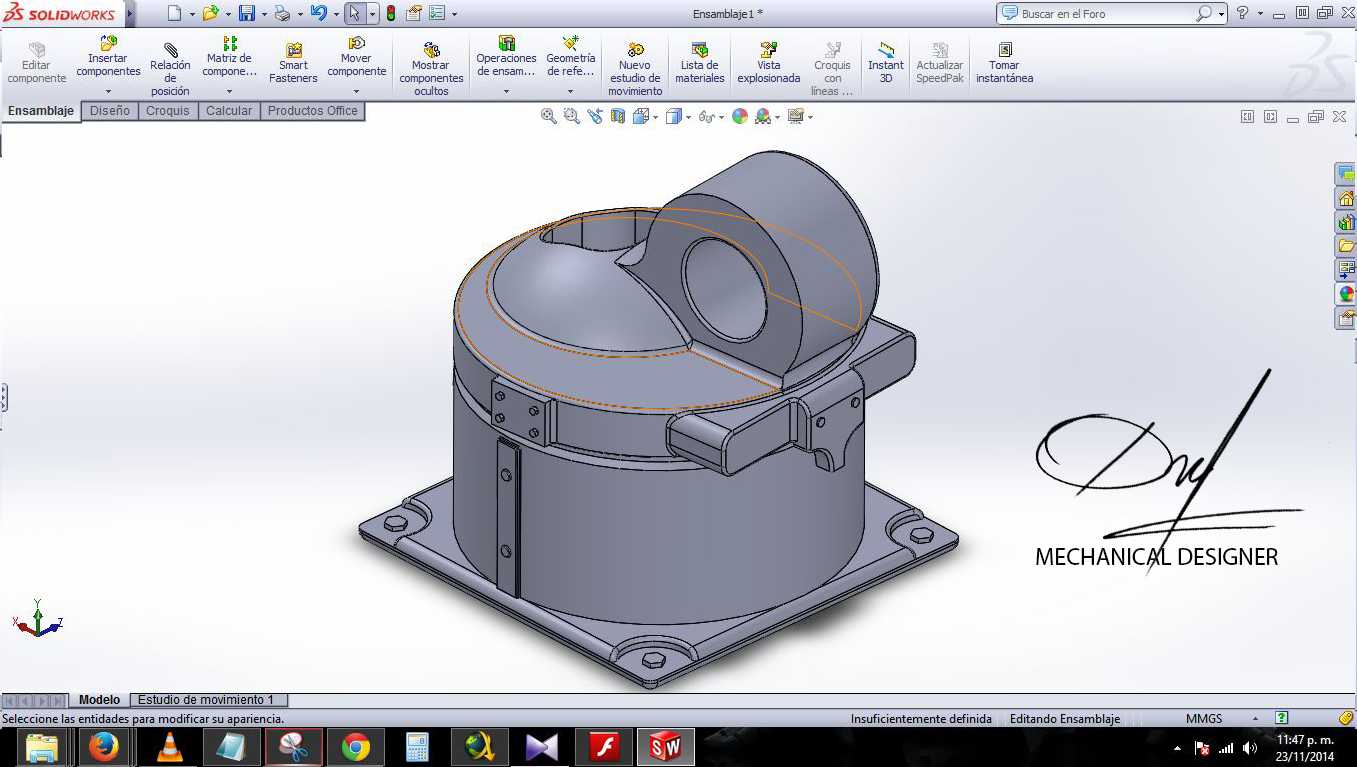Open the Options checklist icon
The image size is (1357, 767).
[x=437, y=14]
